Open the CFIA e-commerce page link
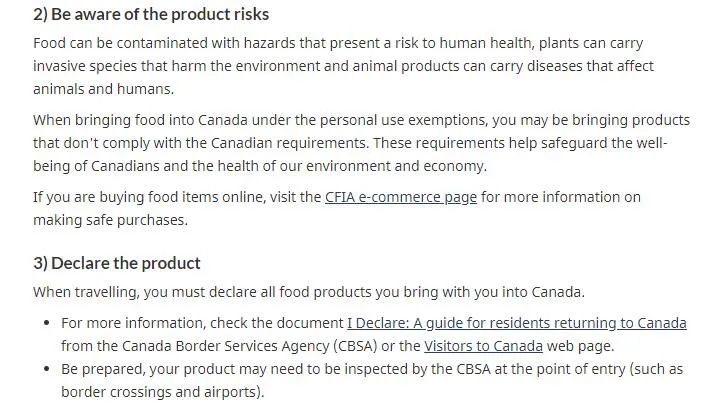This screenshot has width=727, height=412. pyautogui.click(x=400, y=197)
